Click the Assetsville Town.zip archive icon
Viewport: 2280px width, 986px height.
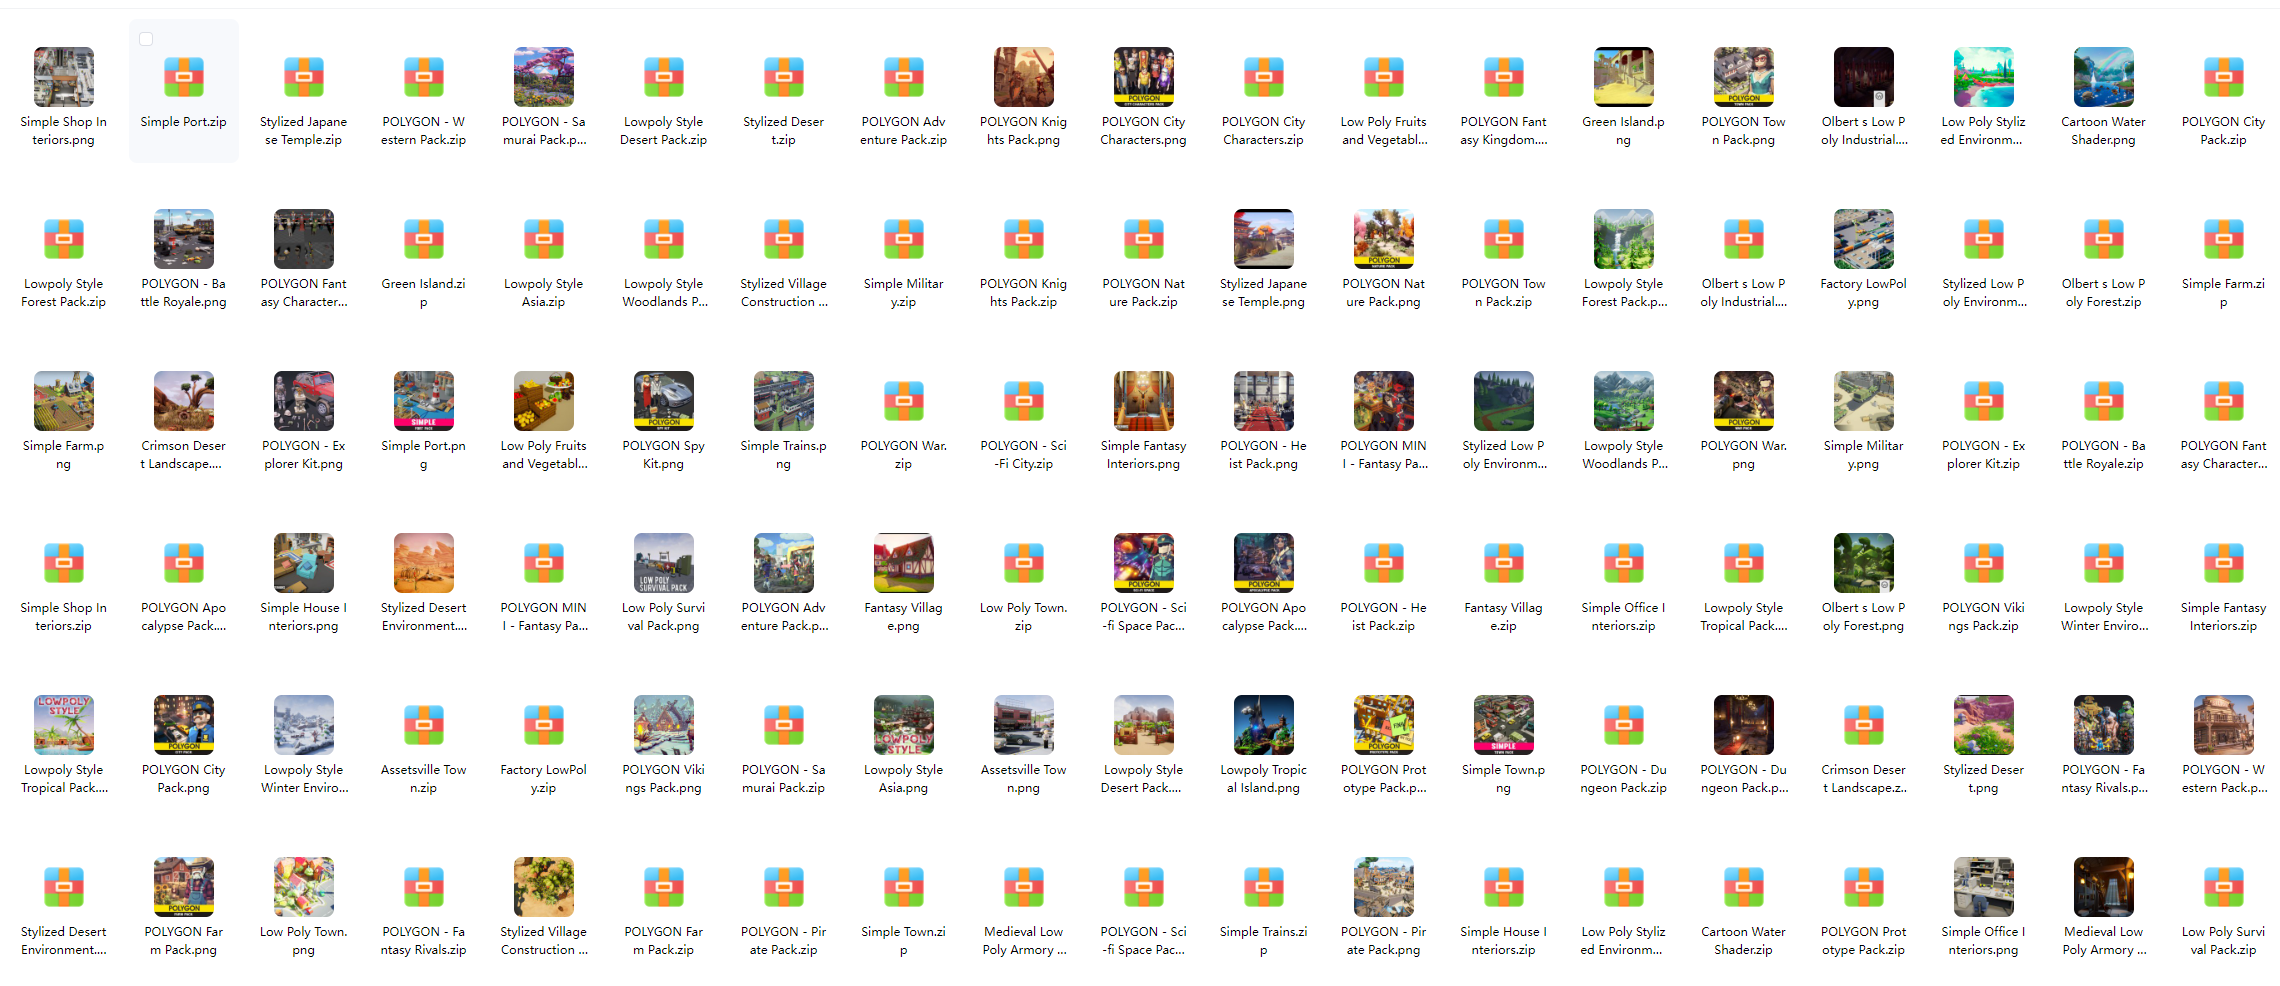click(x=423, y=725)
